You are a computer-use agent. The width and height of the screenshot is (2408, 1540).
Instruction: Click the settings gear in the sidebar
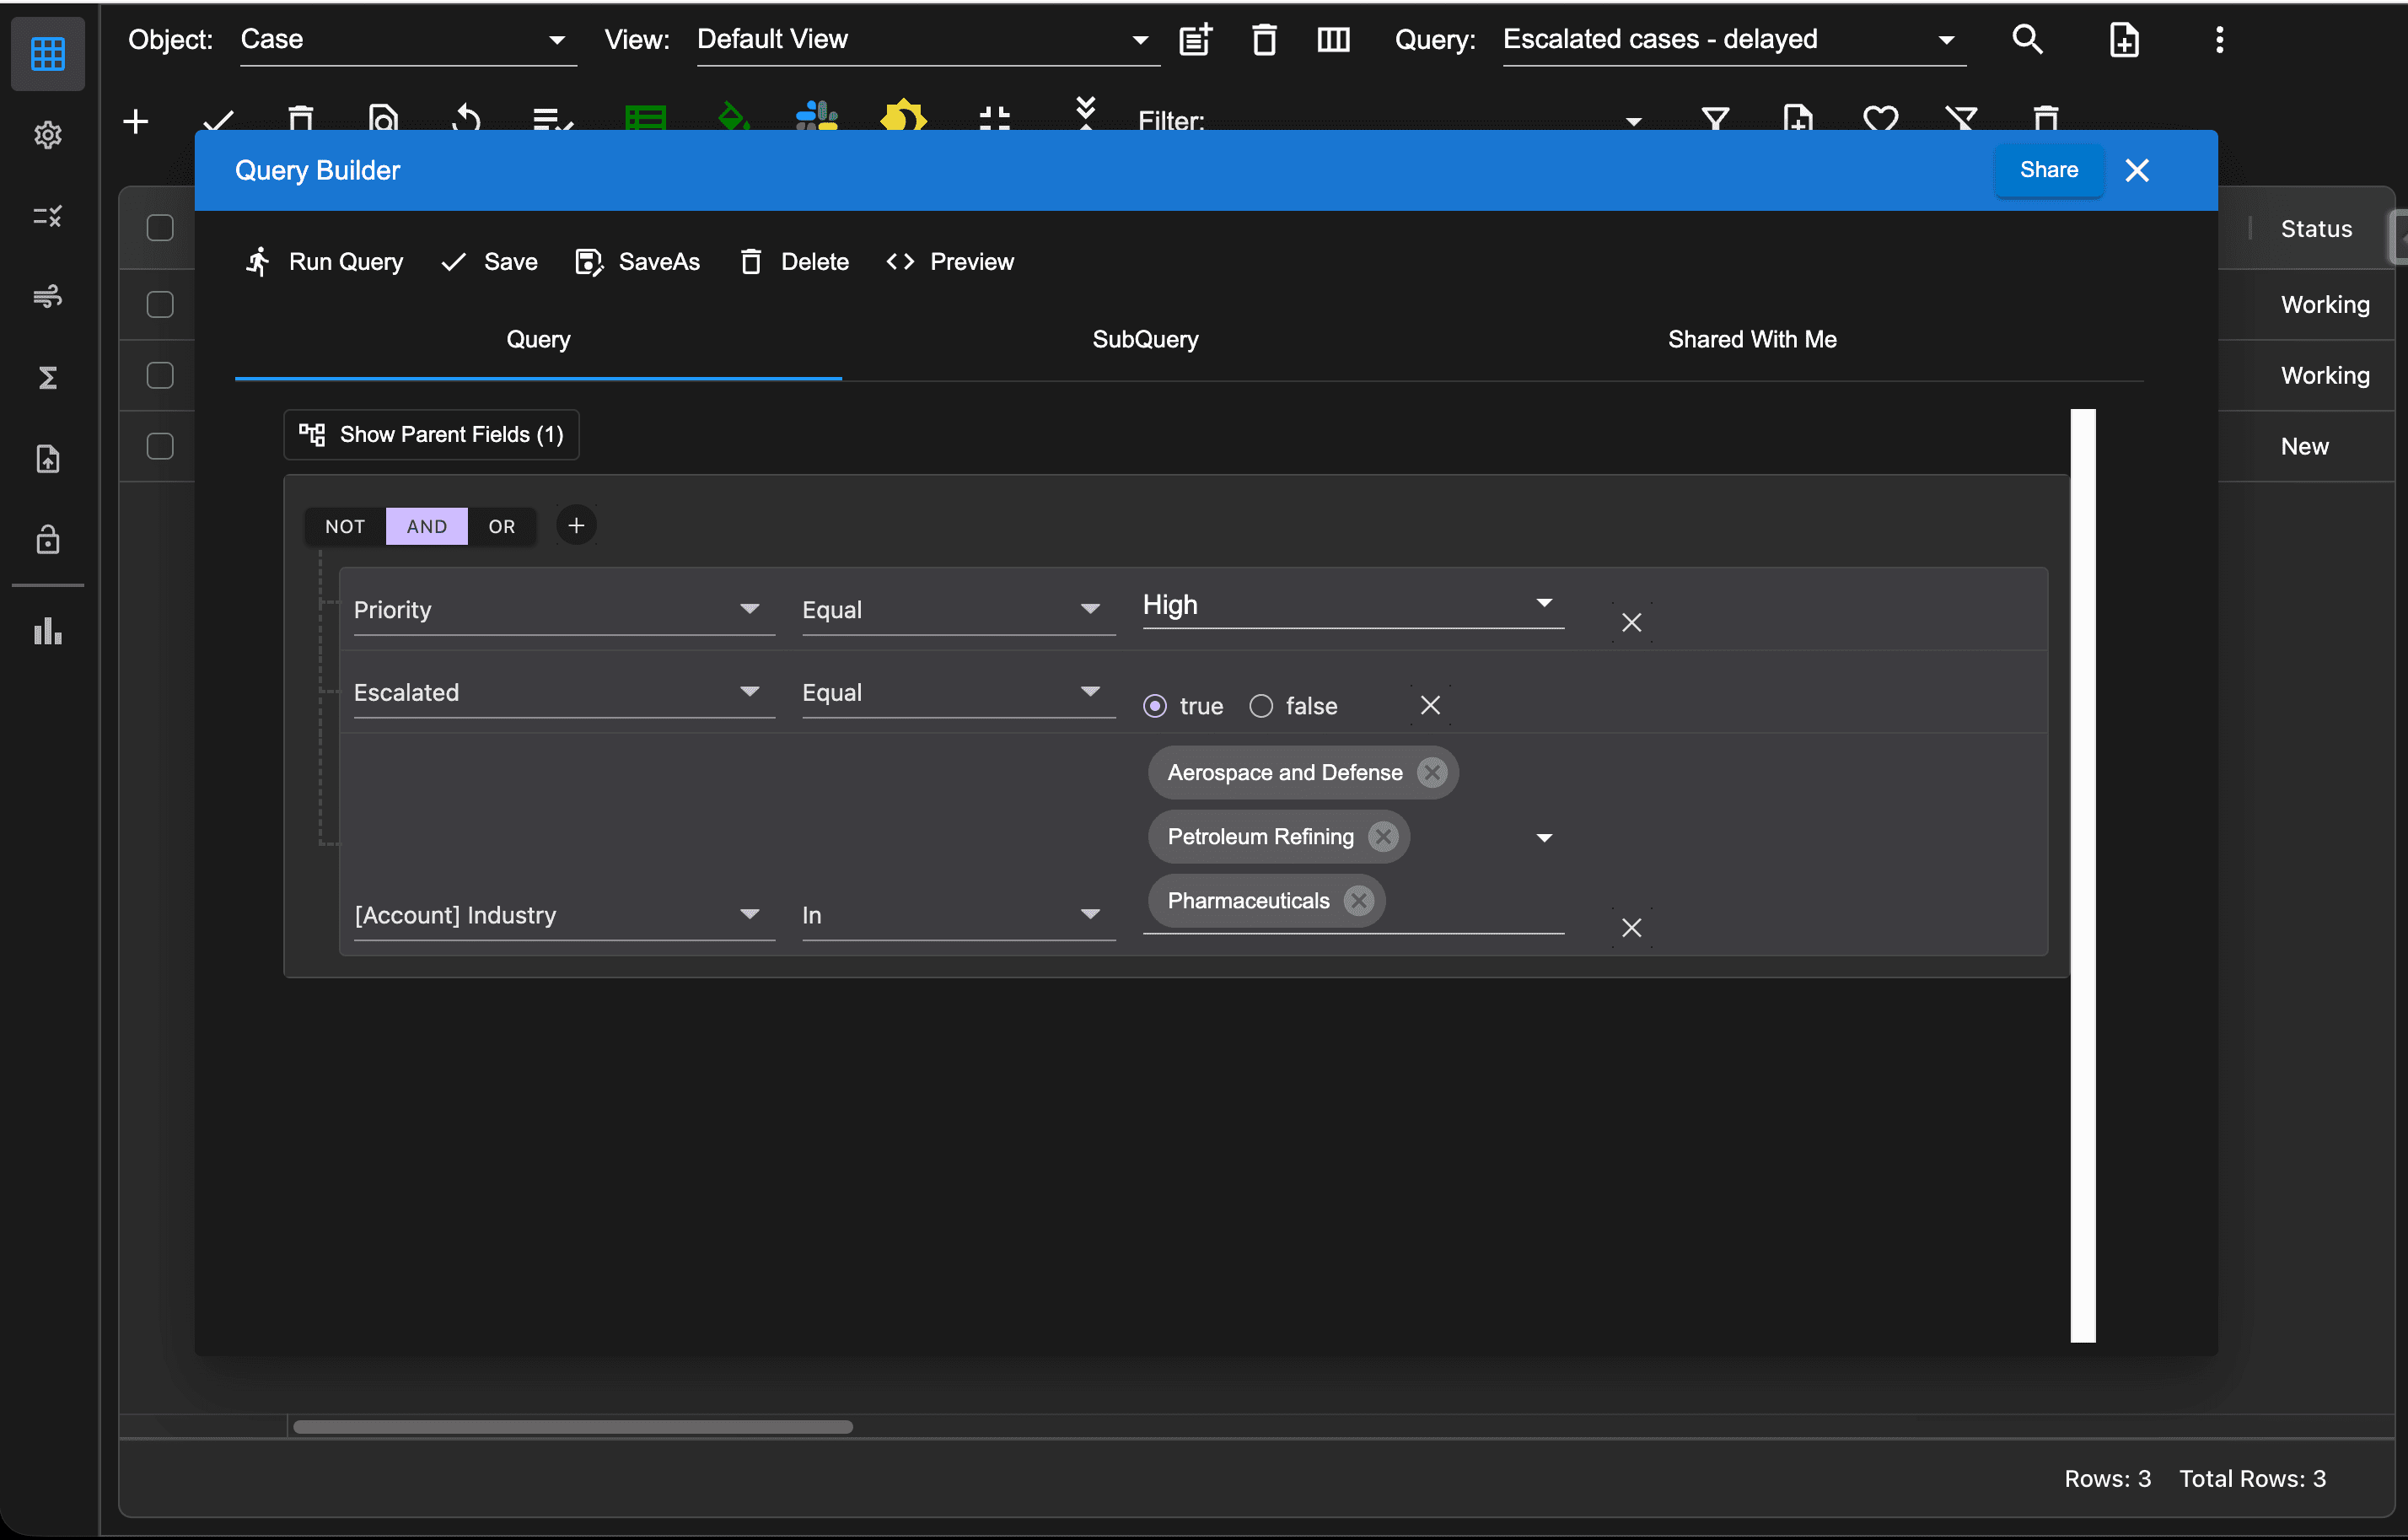click(x=47, y=134)
